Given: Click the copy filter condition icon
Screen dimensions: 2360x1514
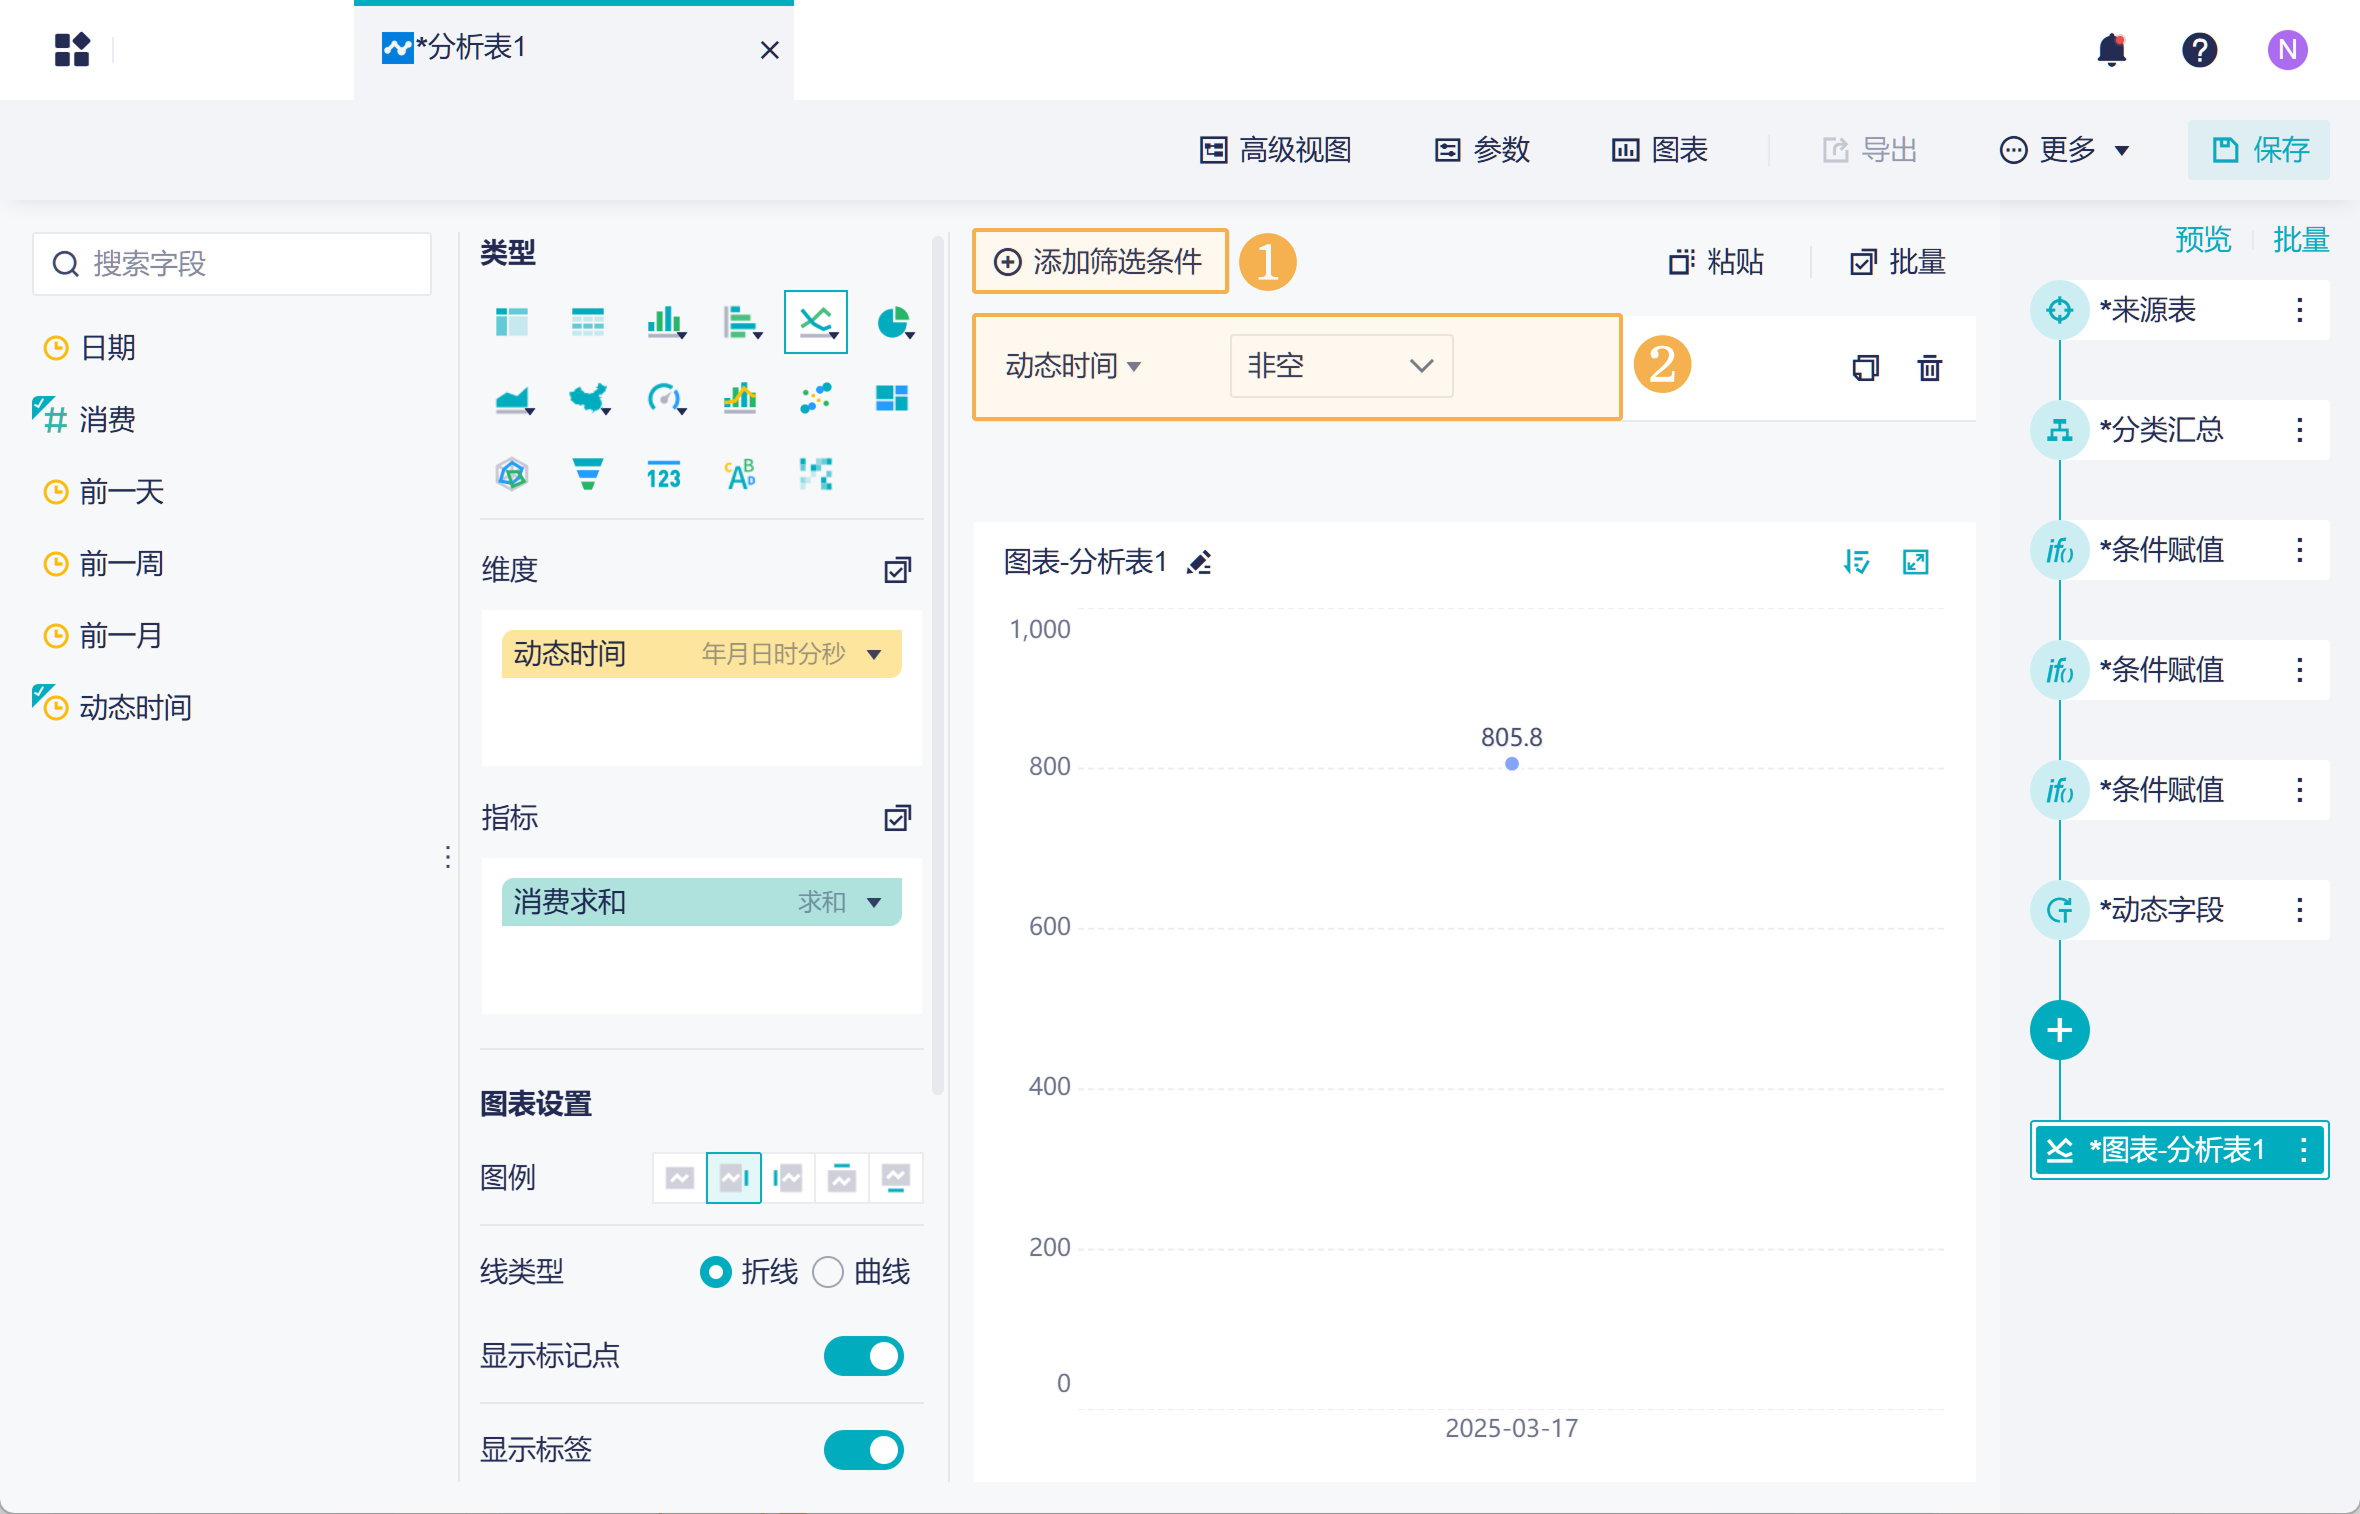Looking at the screenshot, I should 1865,368.
